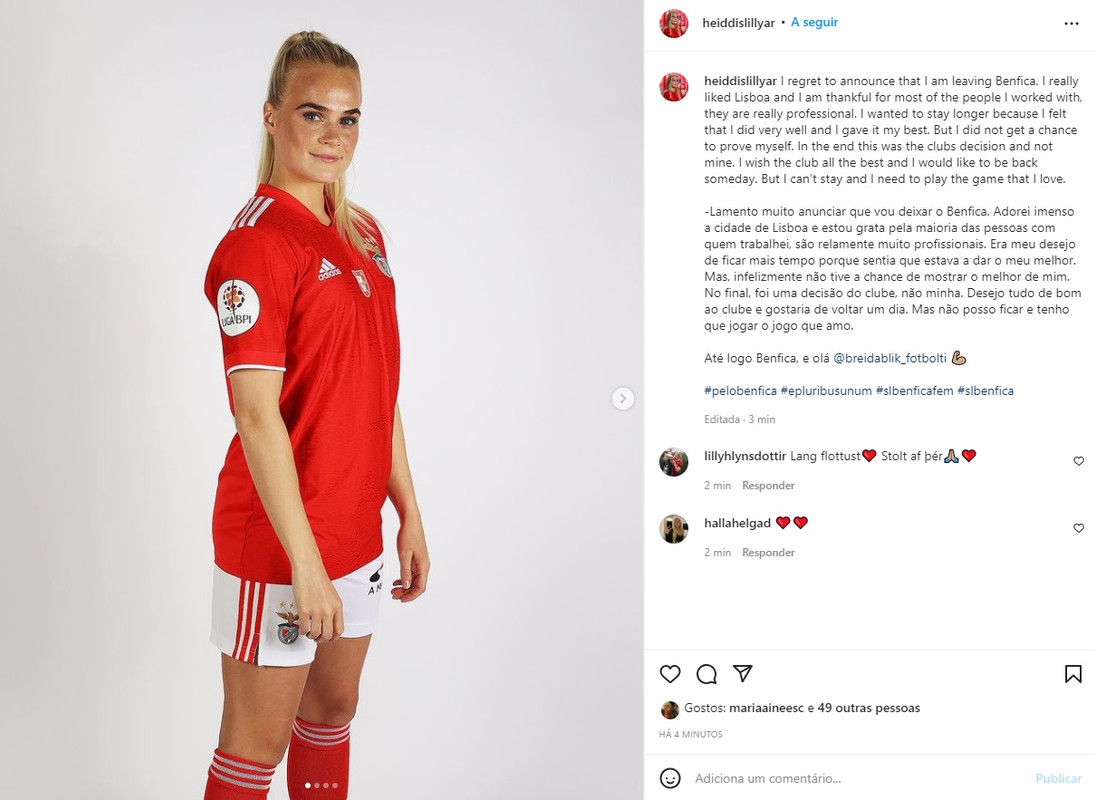Click the A seguir following button

click(x=814, y=22)
